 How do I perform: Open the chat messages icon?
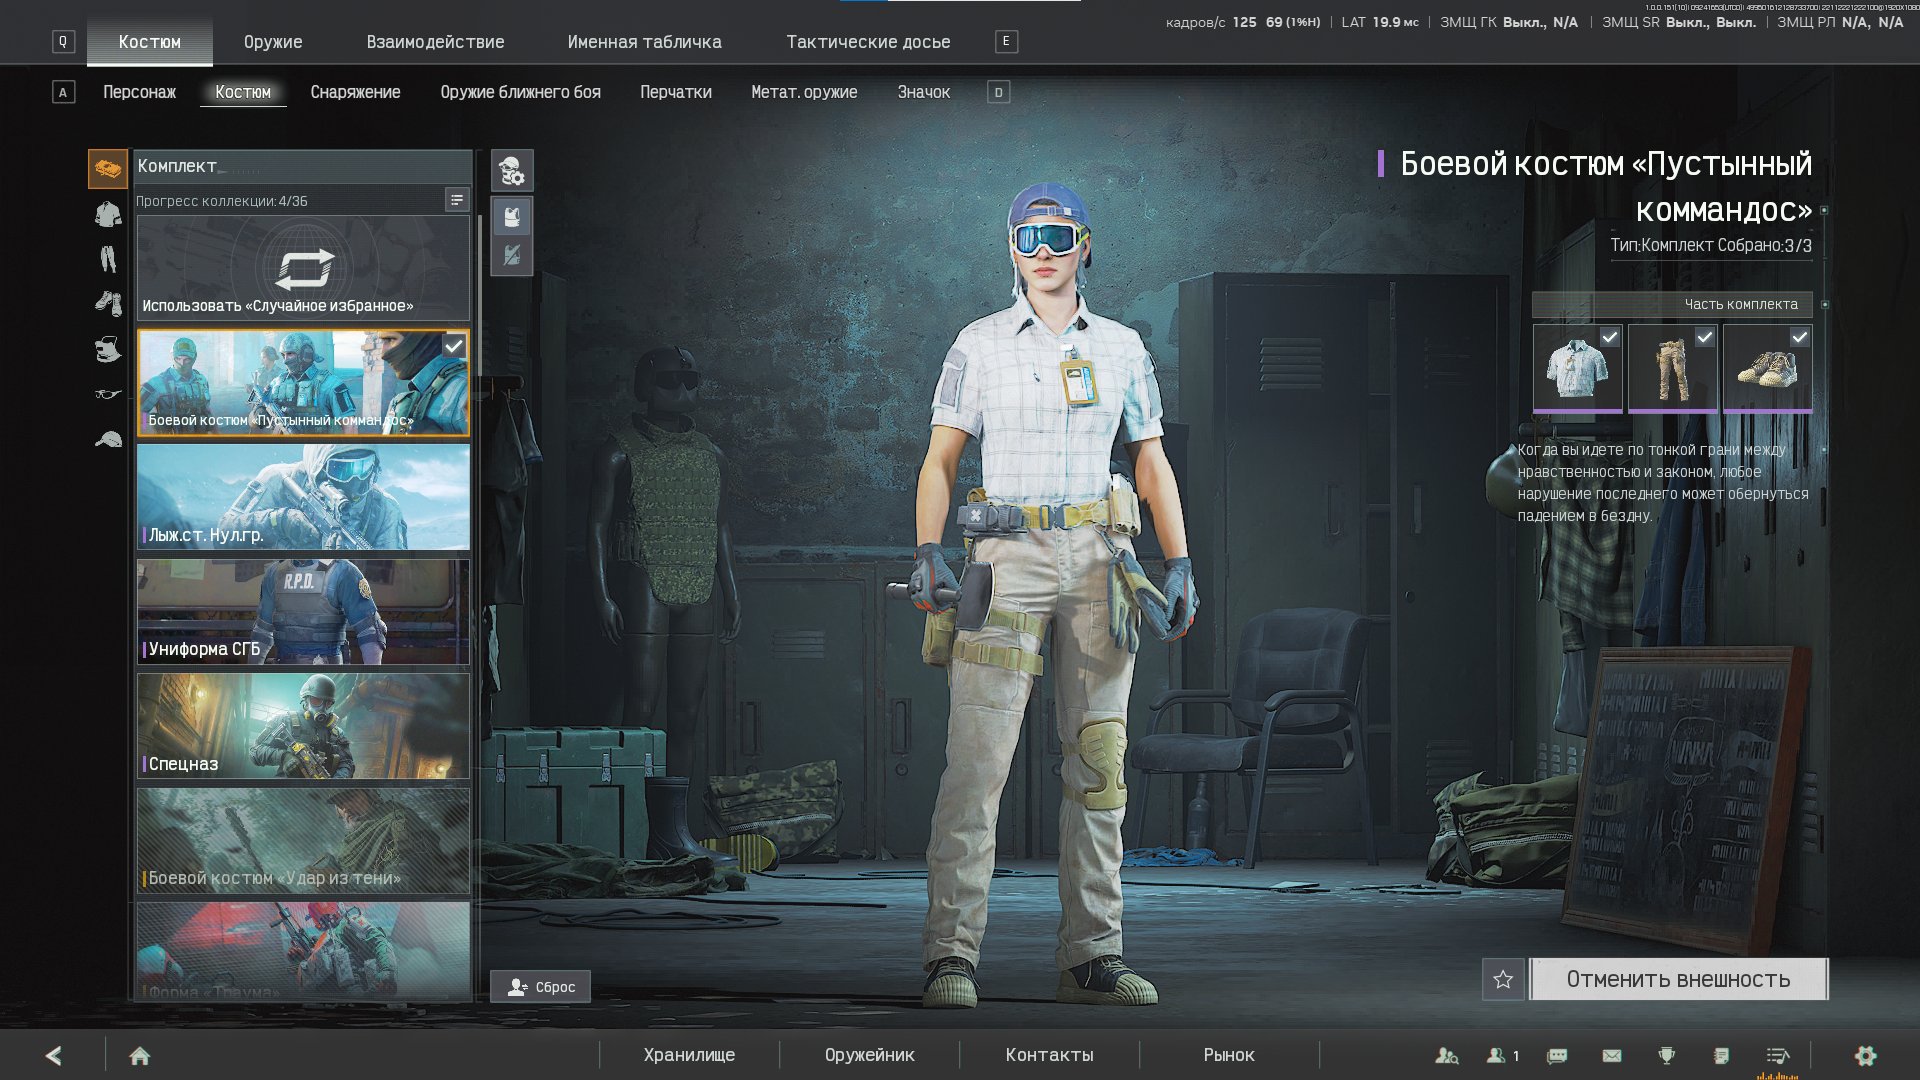tap(1557, 1055)
